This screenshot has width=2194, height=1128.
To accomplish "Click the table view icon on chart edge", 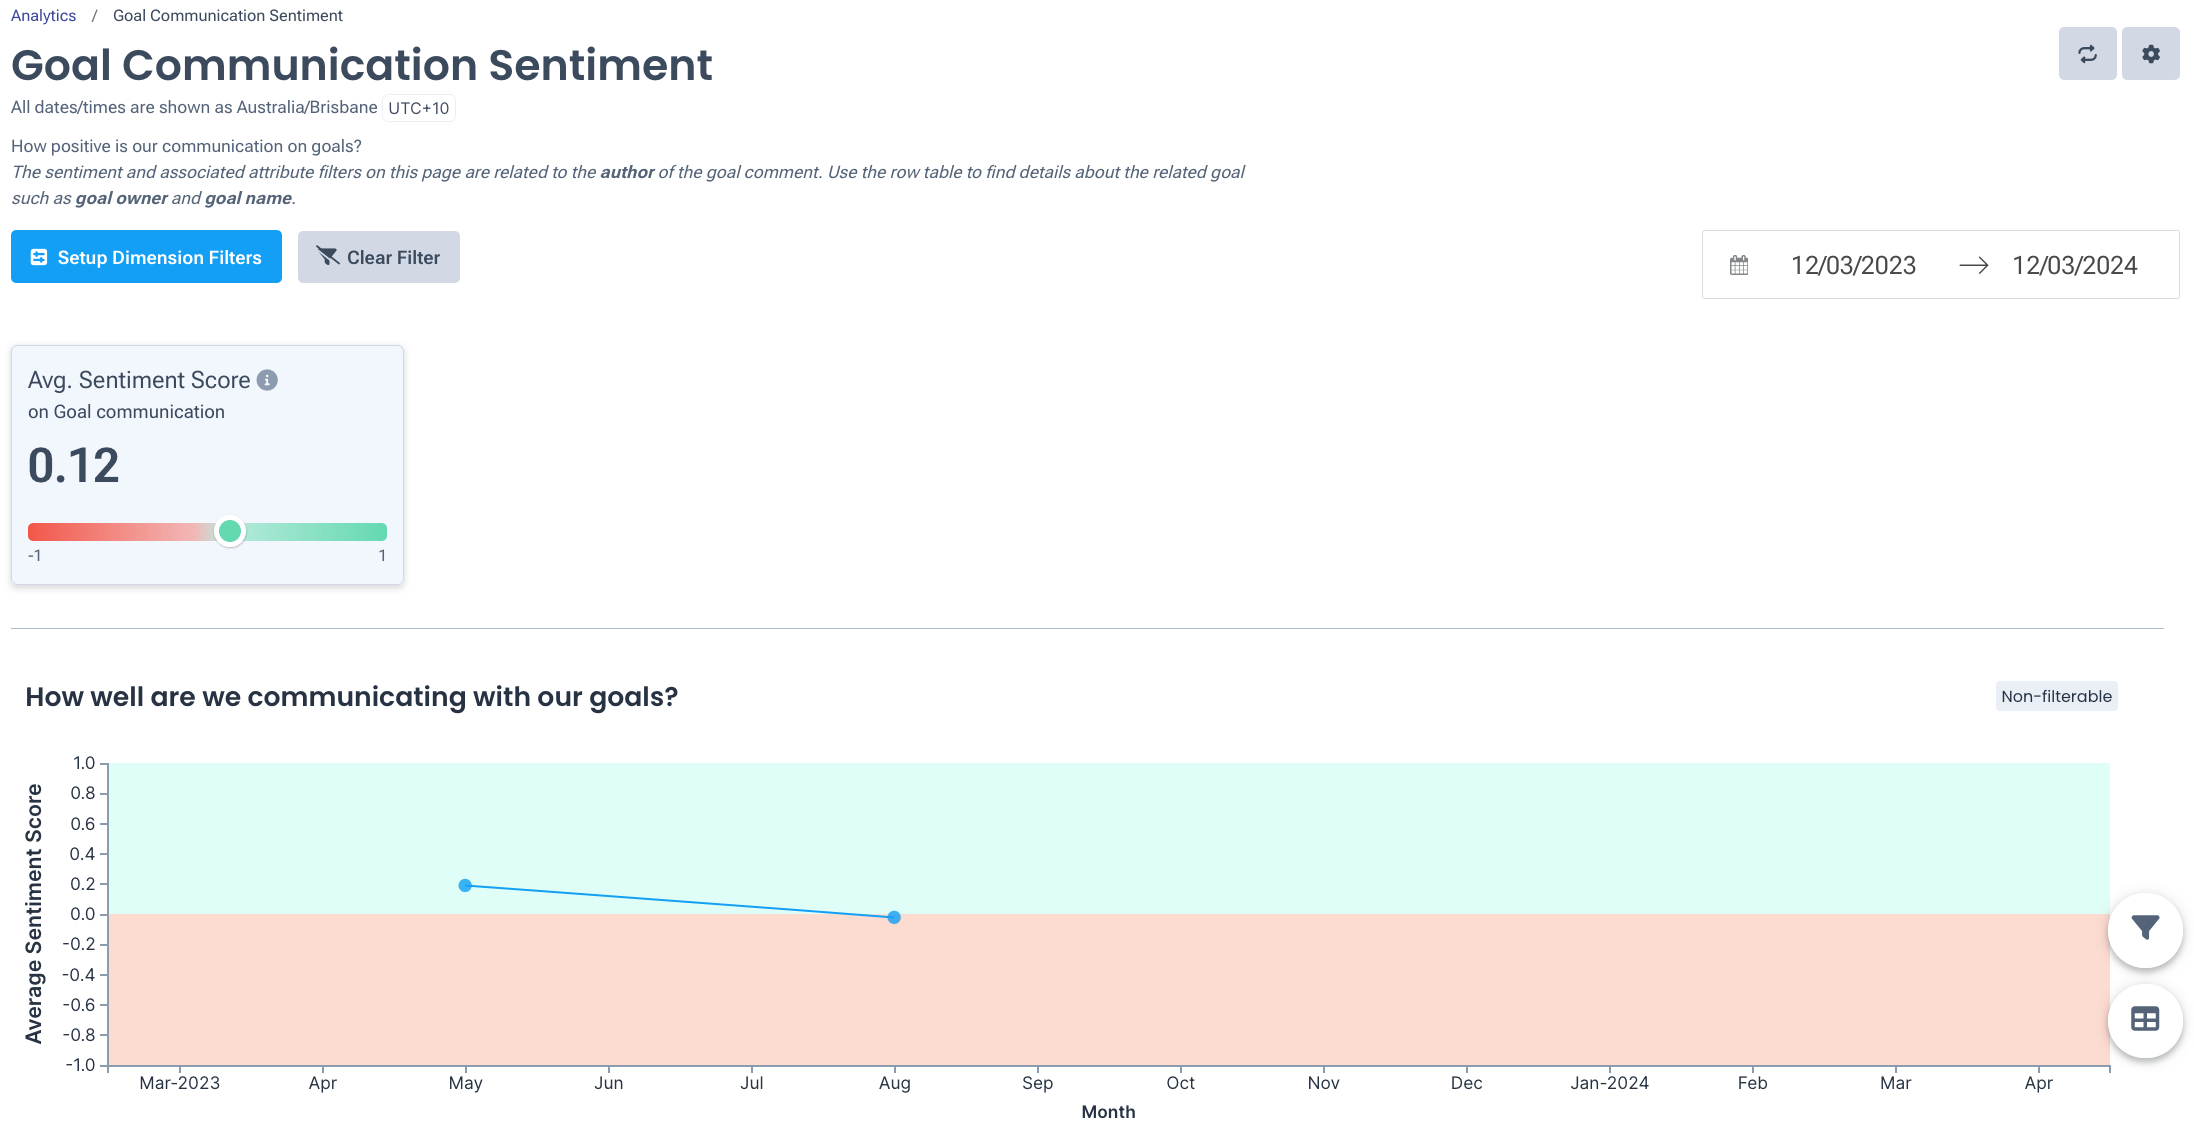I will click(x=2144, y=1020).
